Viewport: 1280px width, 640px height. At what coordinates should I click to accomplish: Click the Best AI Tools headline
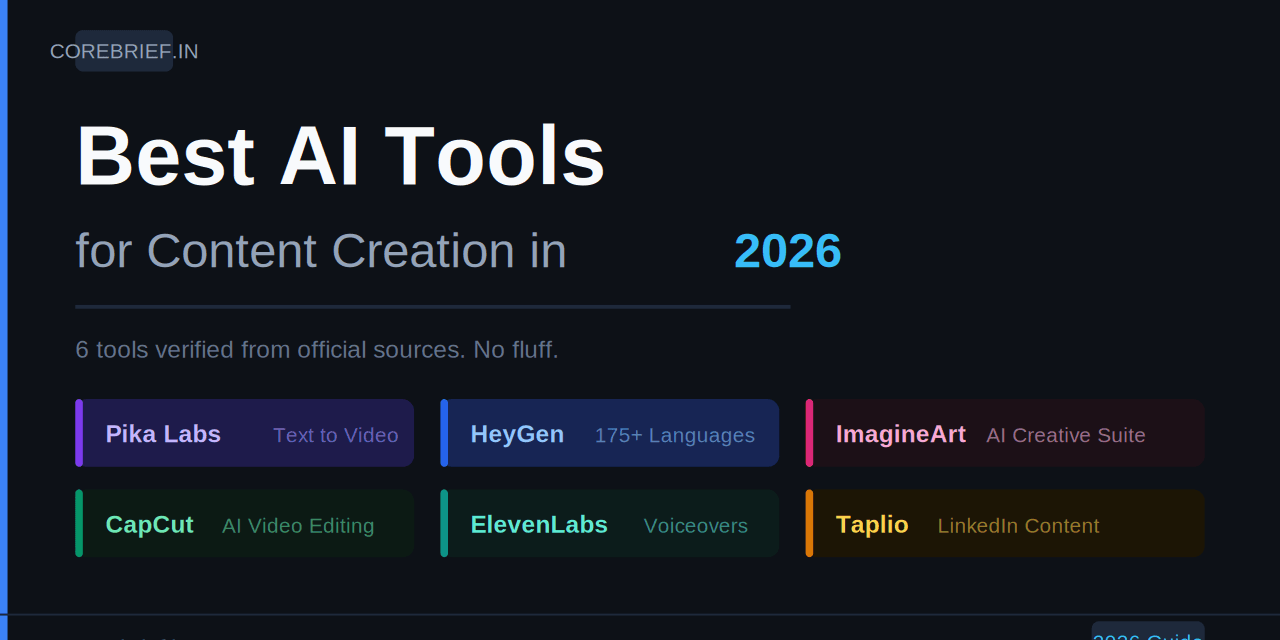coord(341,155)
